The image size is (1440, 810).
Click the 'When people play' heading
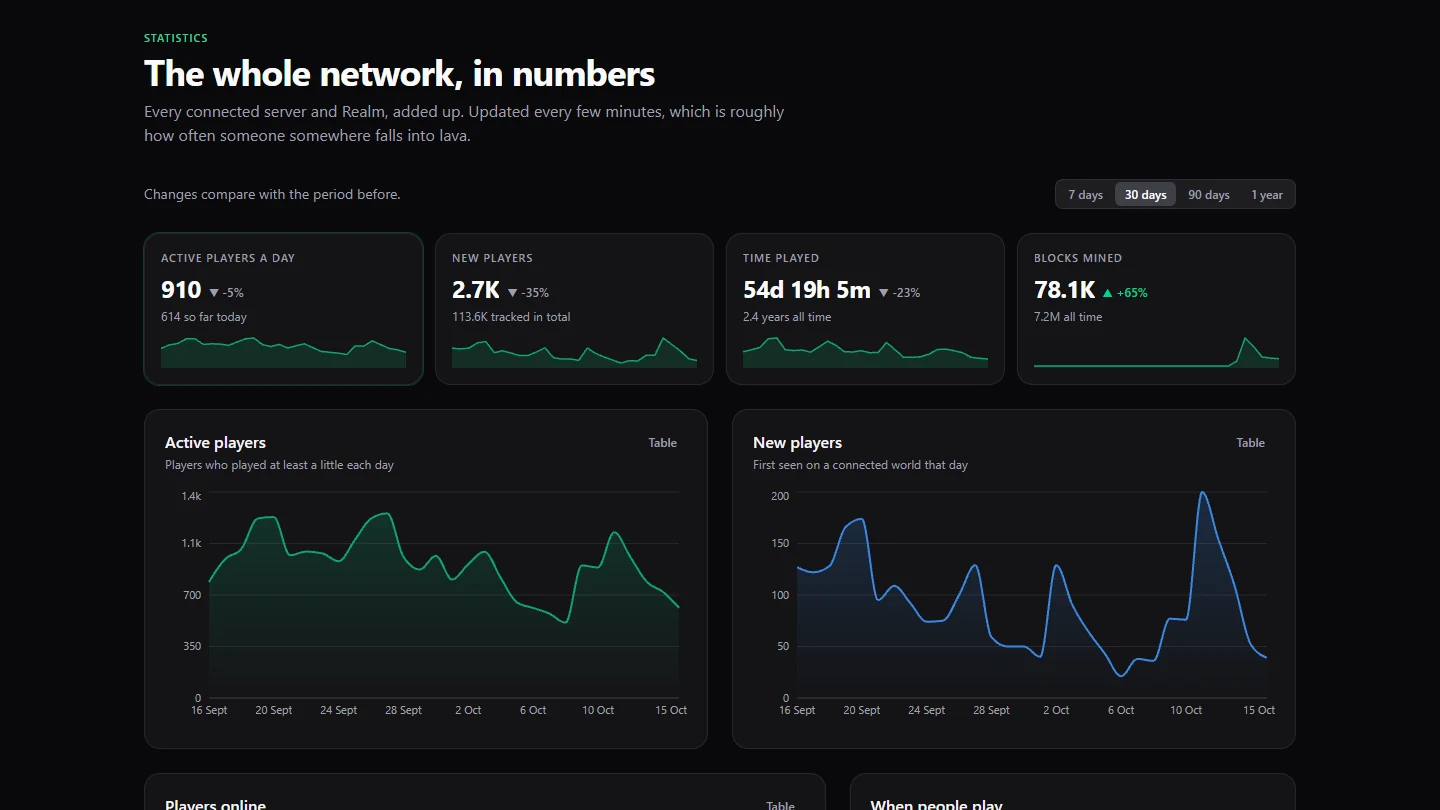point(936,804)
